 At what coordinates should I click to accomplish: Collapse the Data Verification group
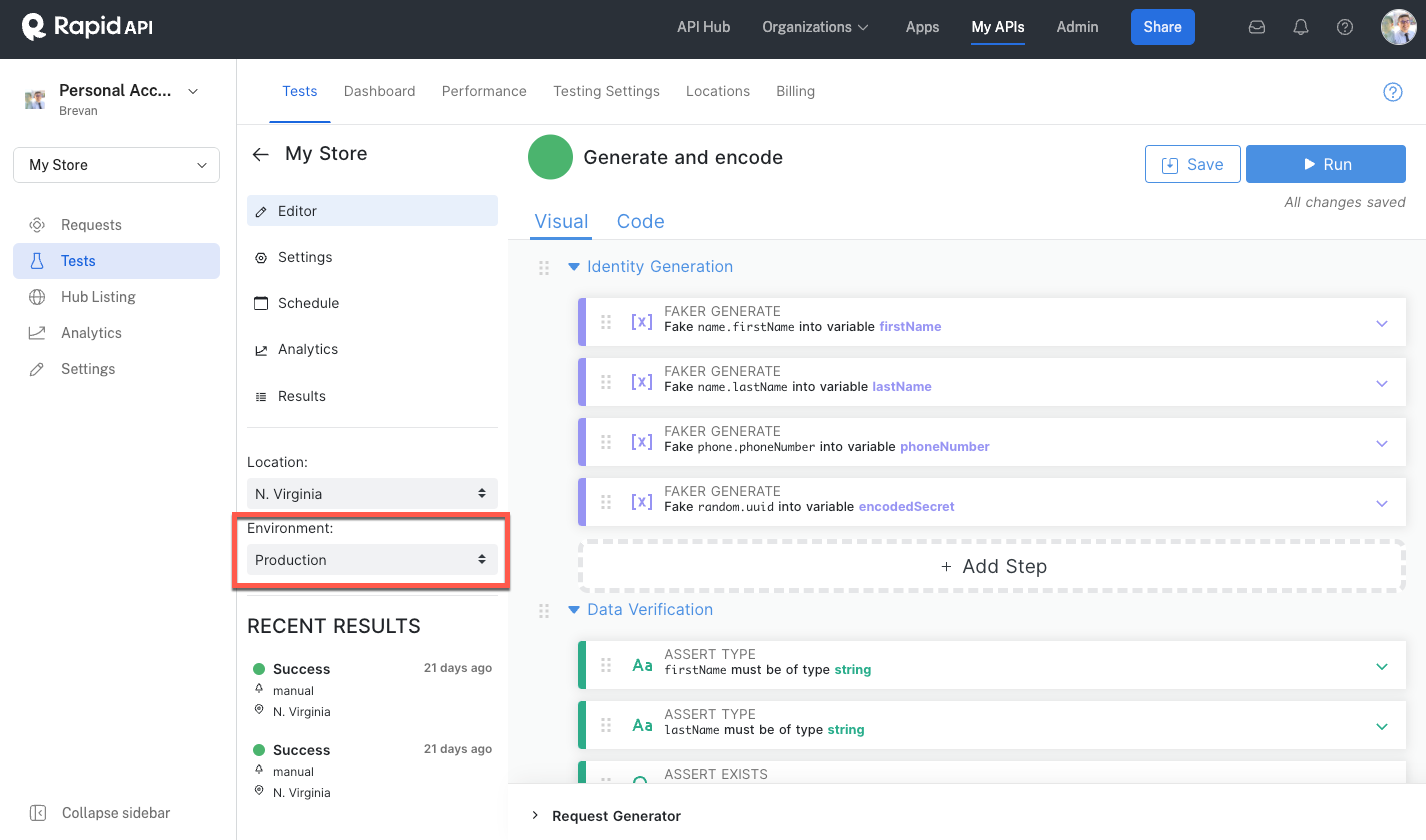574,610
